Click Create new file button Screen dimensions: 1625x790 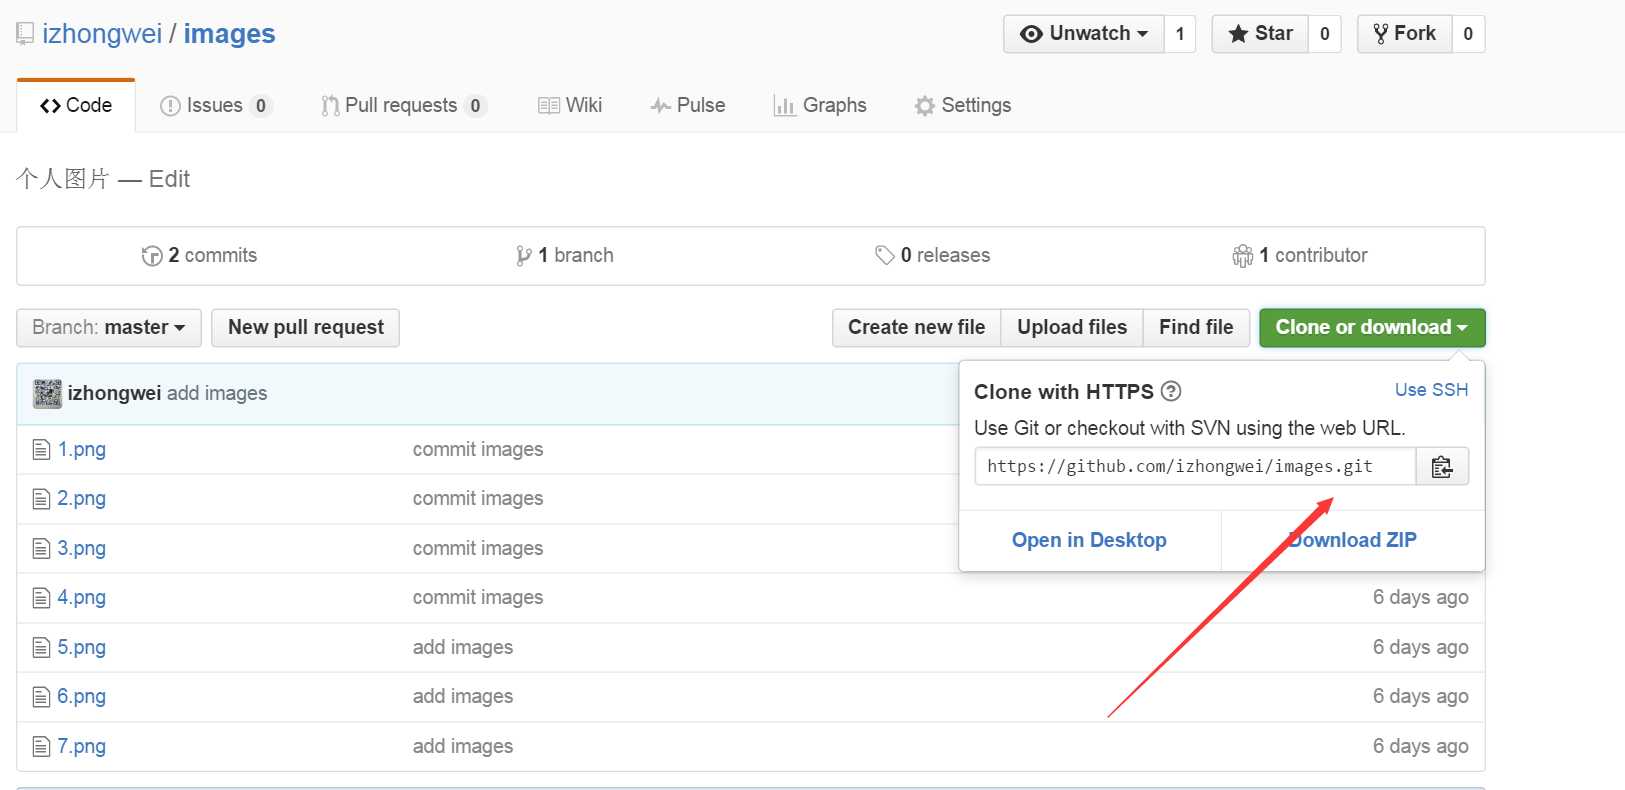[x=917, y=328]
